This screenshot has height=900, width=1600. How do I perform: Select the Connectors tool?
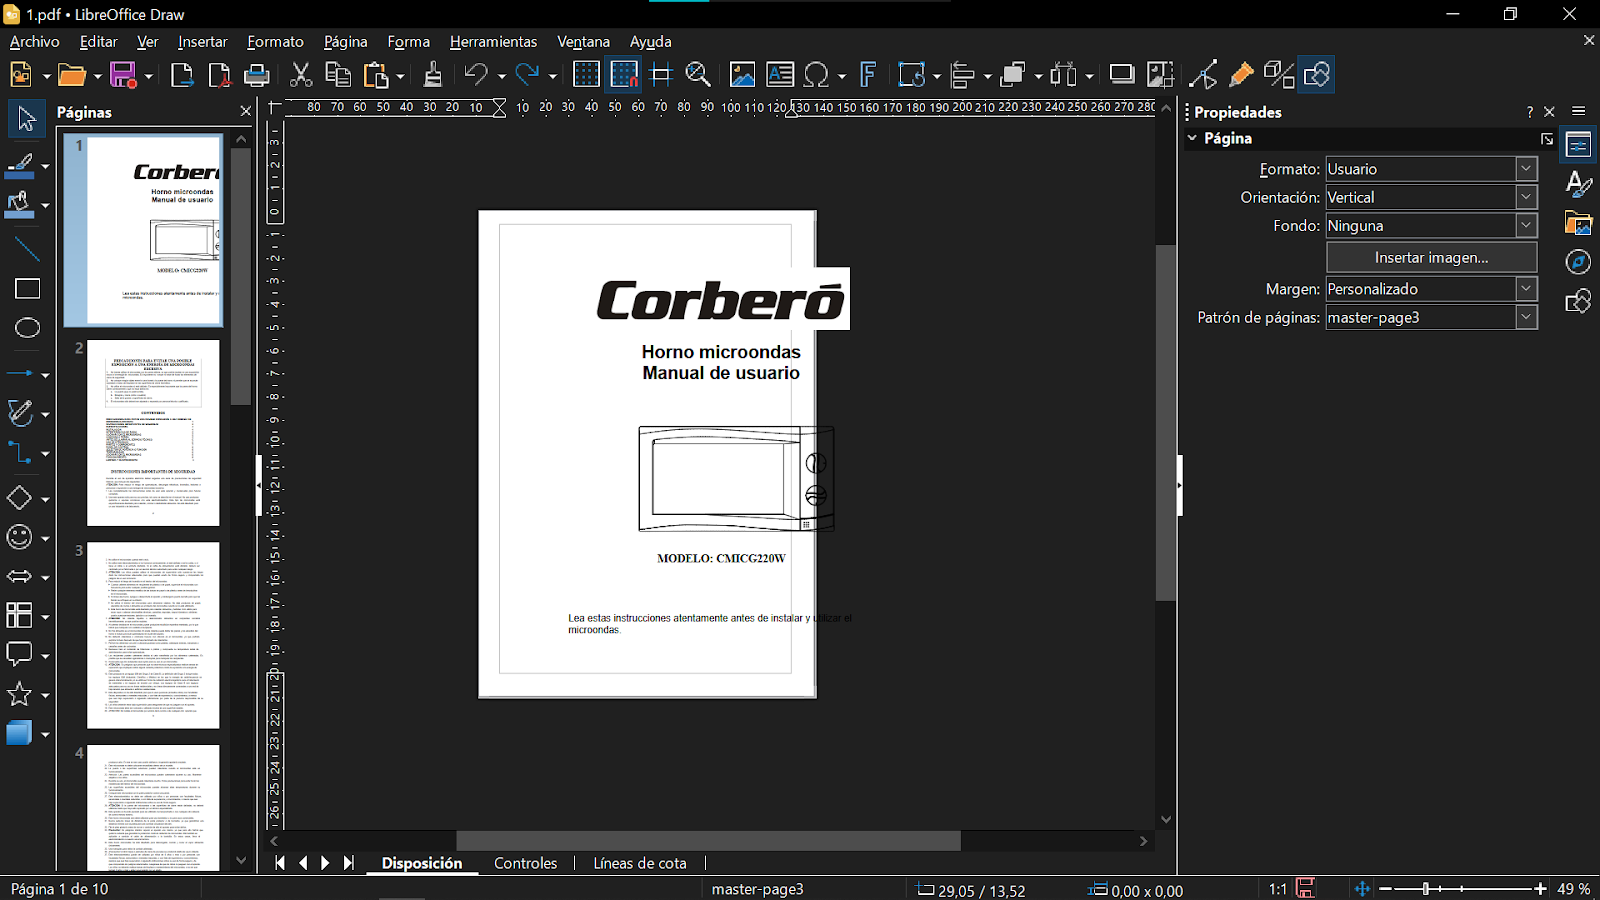point(20,453)
